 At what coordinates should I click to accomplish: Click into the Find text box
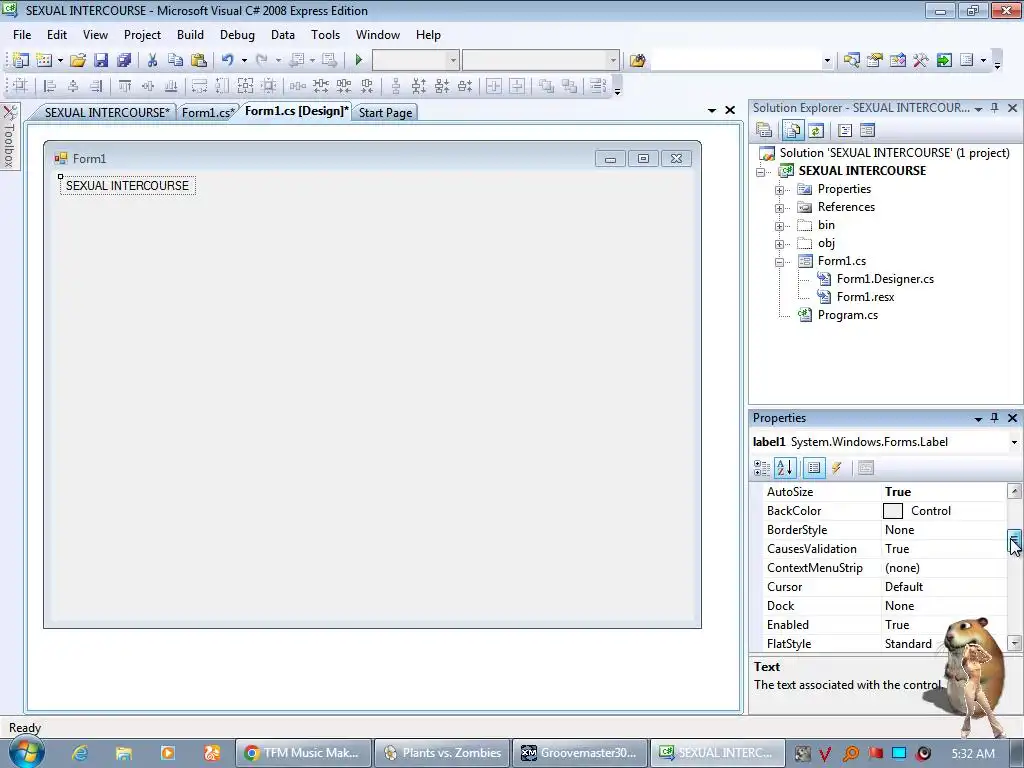735,60
